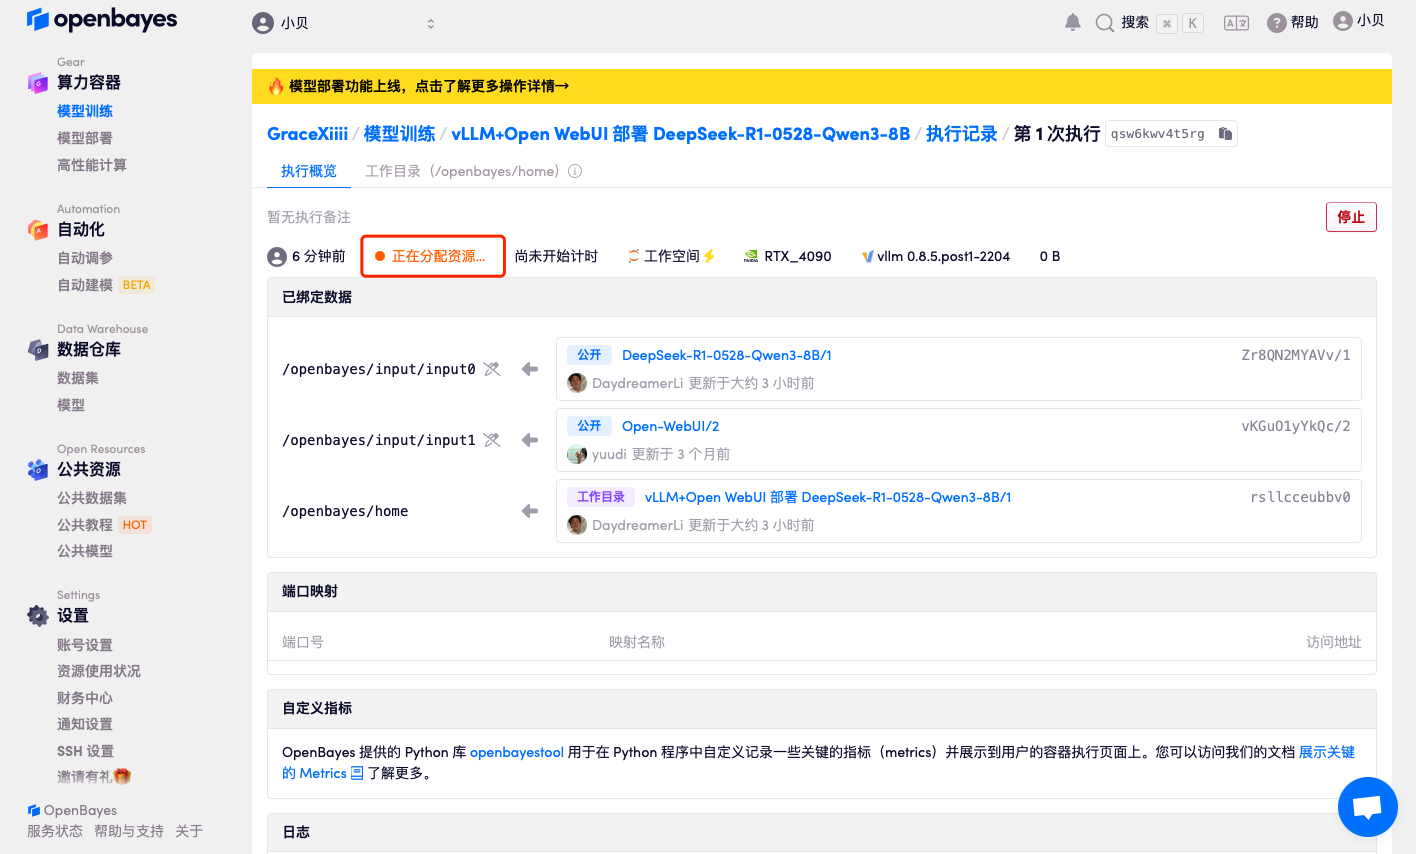
Task: Open 账号设置 in sidebar
Action: point(85,645)
